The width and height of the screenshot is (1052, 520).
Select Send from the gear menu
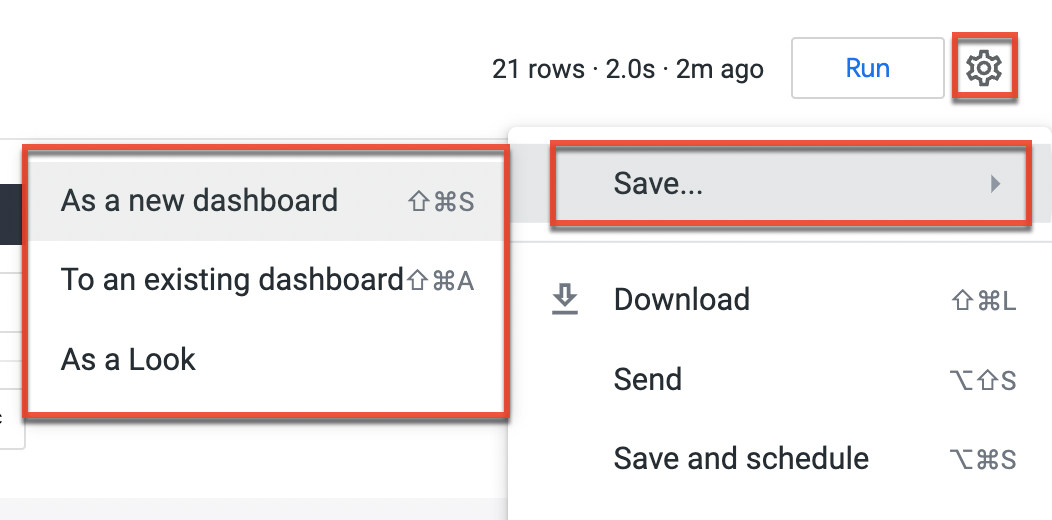click(x=647, y=379)
